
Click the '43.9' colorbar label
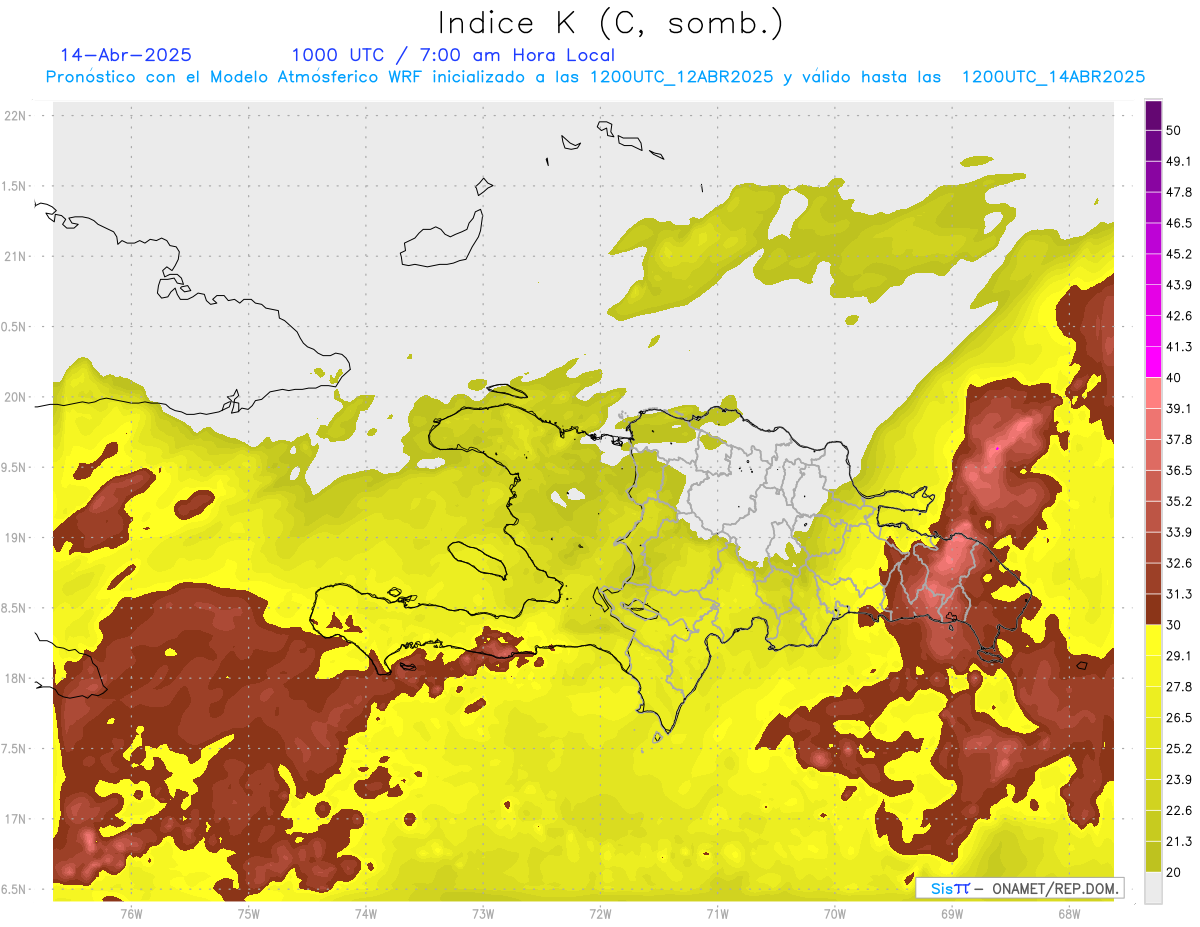pyautogui.click(x=1178, y=285)
